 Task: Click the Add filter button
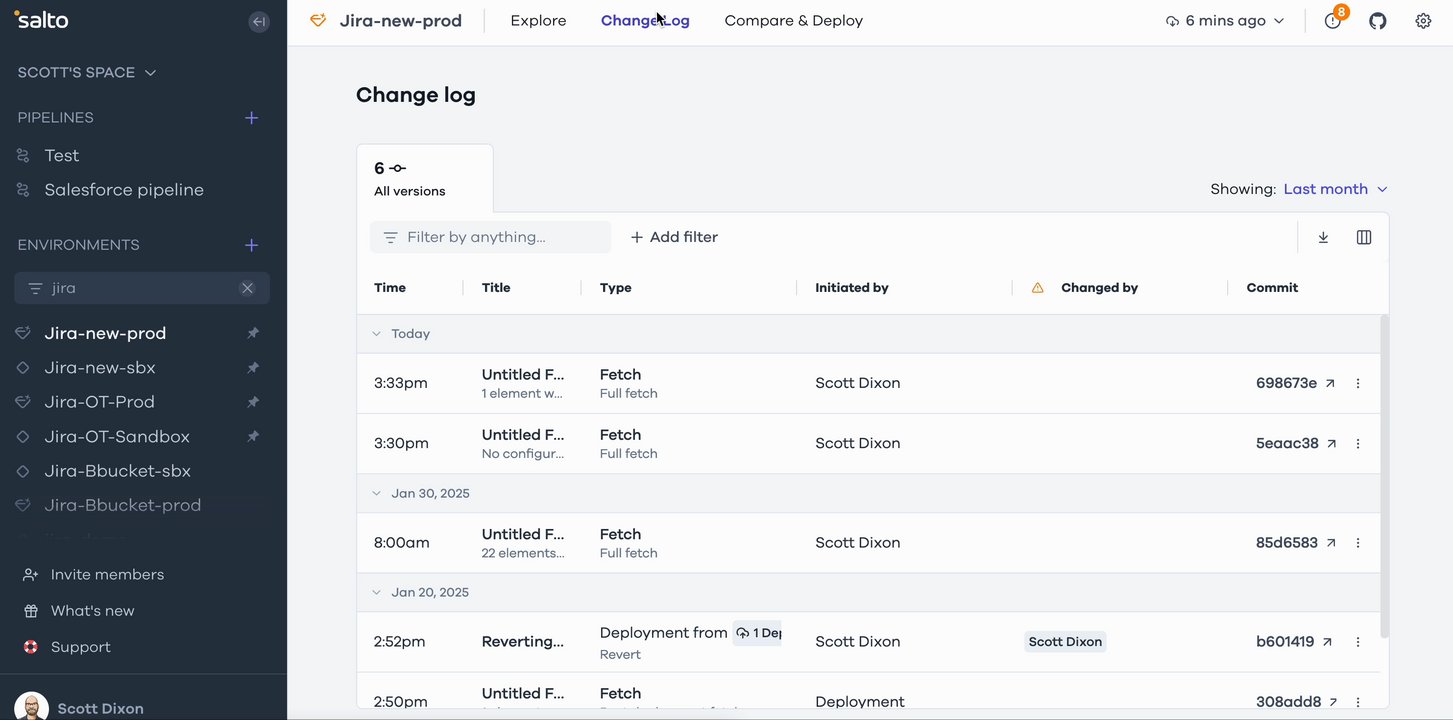pos(674,237)
